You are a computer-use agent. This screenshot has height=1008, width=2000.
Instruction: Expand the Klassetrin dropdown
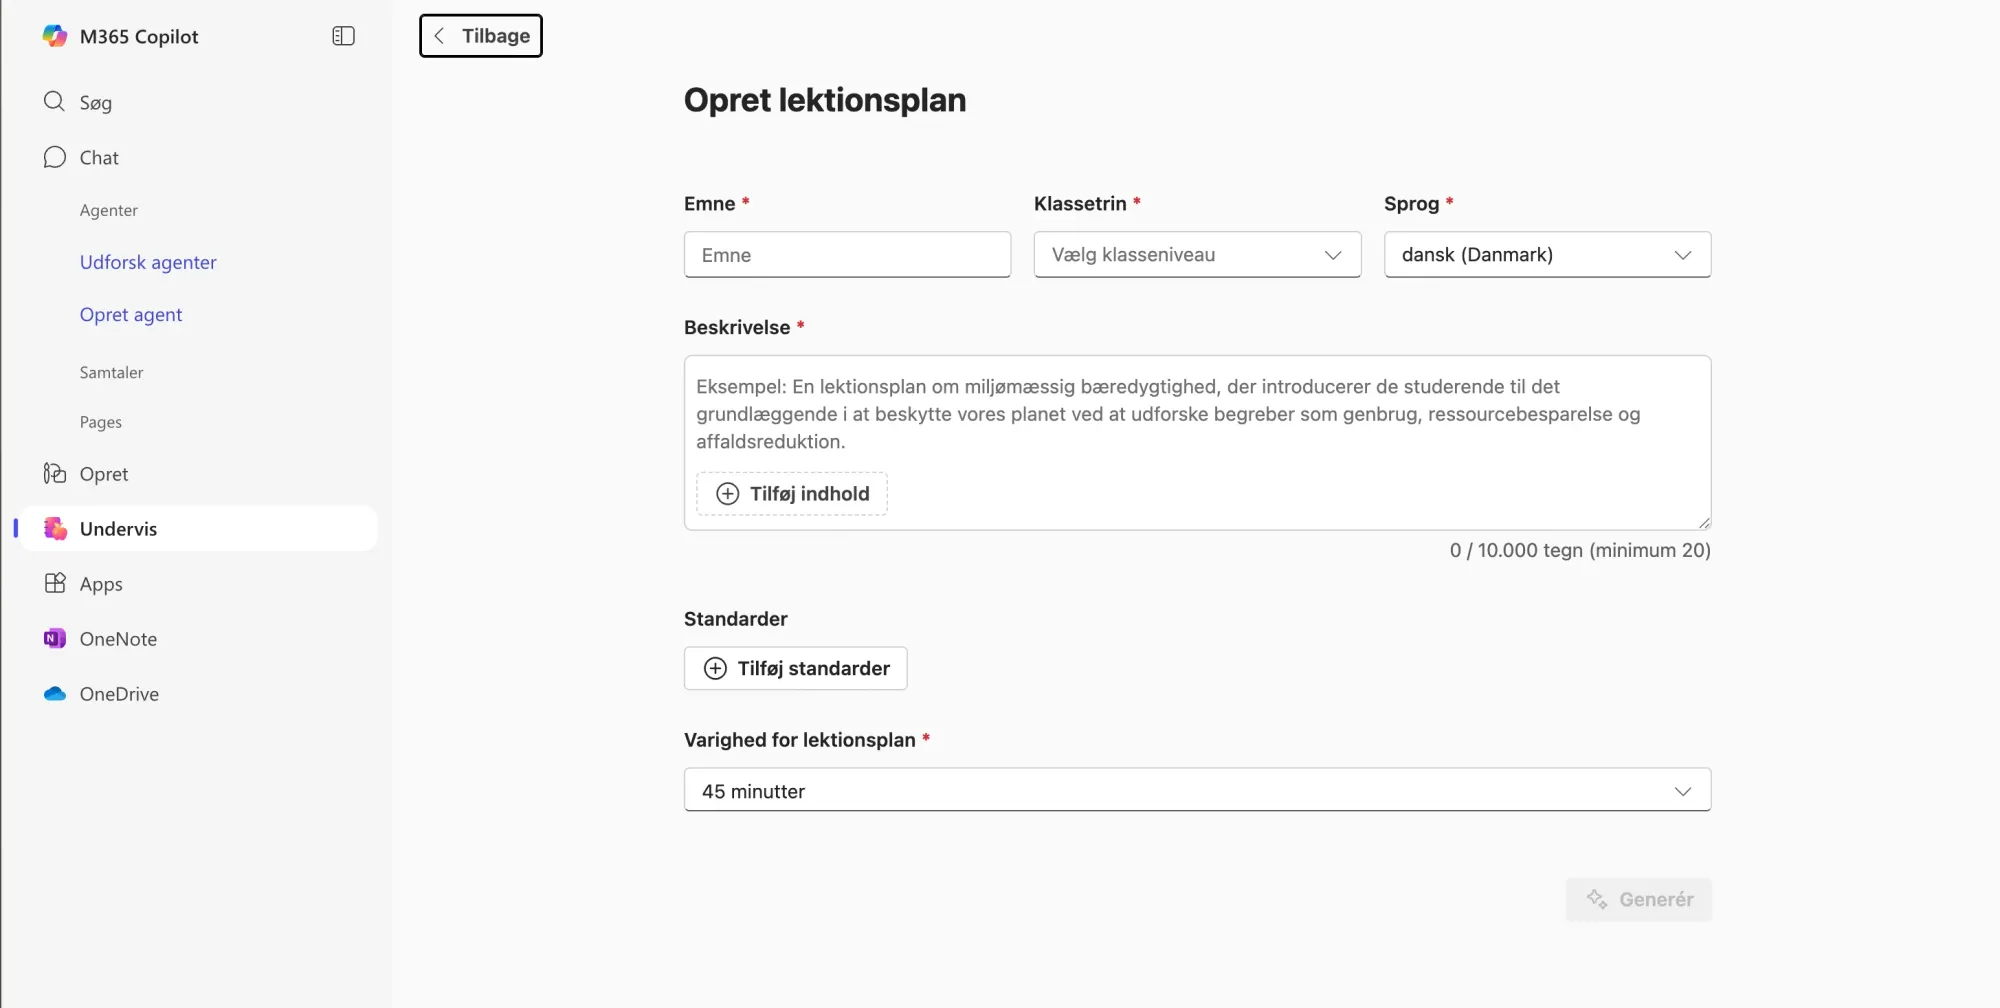click(x=1197, y=255)
